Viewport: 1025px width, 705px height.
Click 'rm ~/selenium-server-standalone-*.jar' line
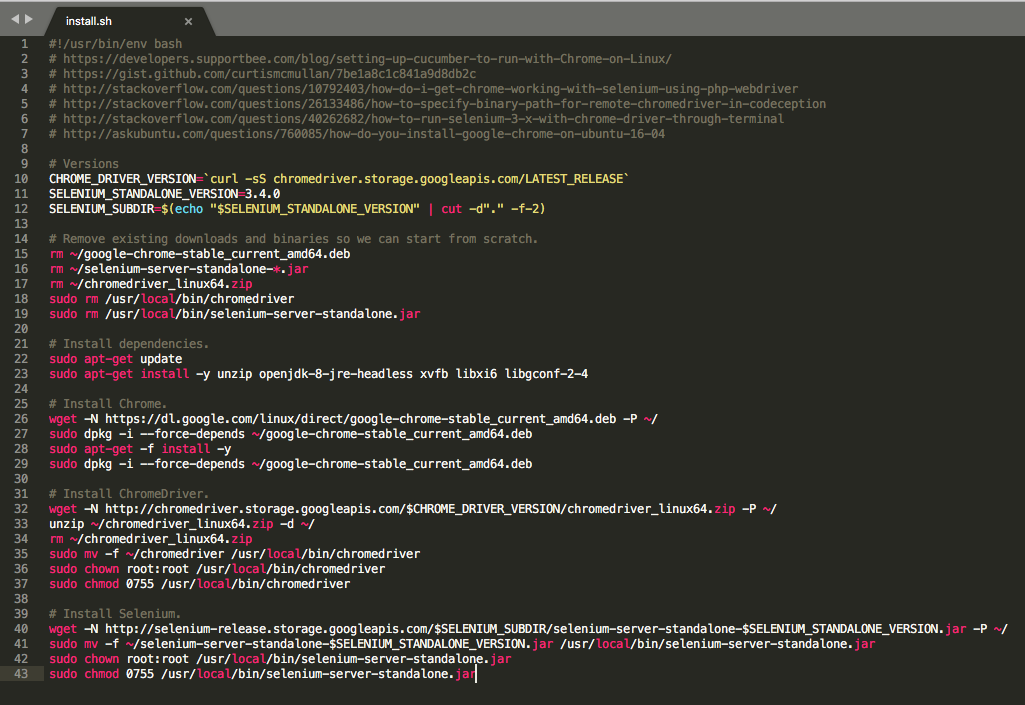(x=179, y=269)
